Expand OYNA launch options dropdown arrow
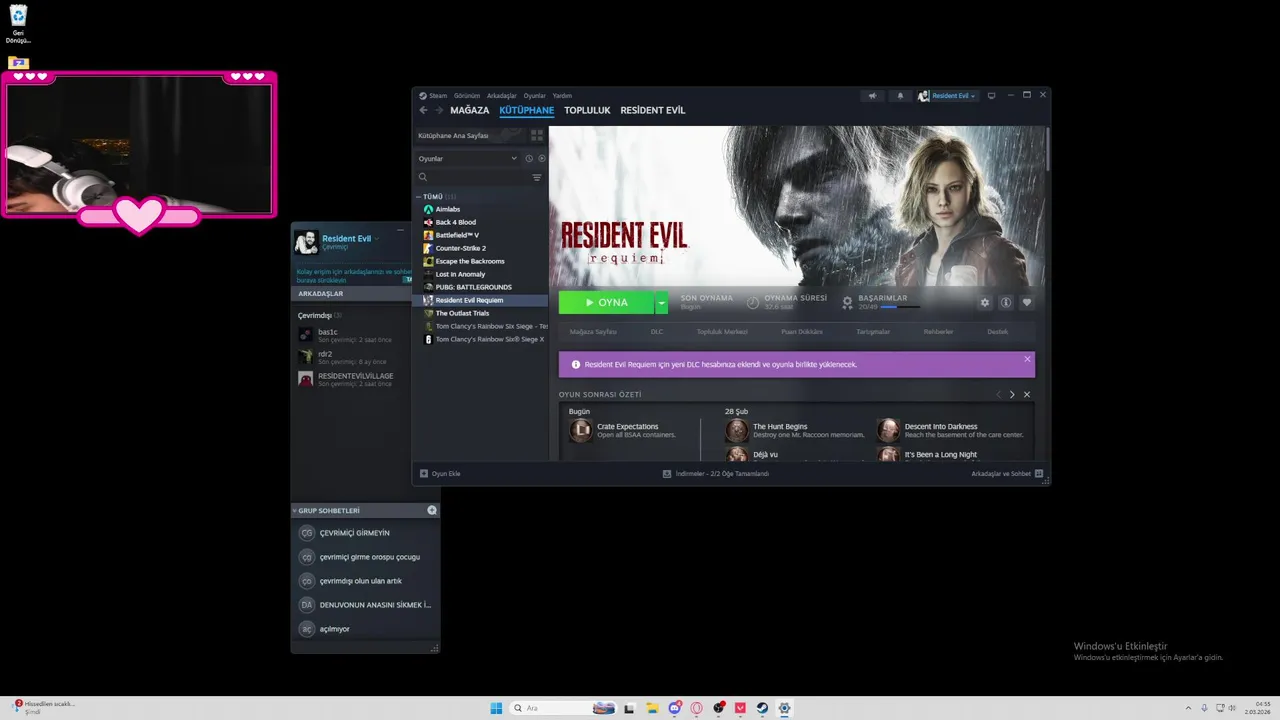Screen dimensions: 1280x720 (661, 303)
